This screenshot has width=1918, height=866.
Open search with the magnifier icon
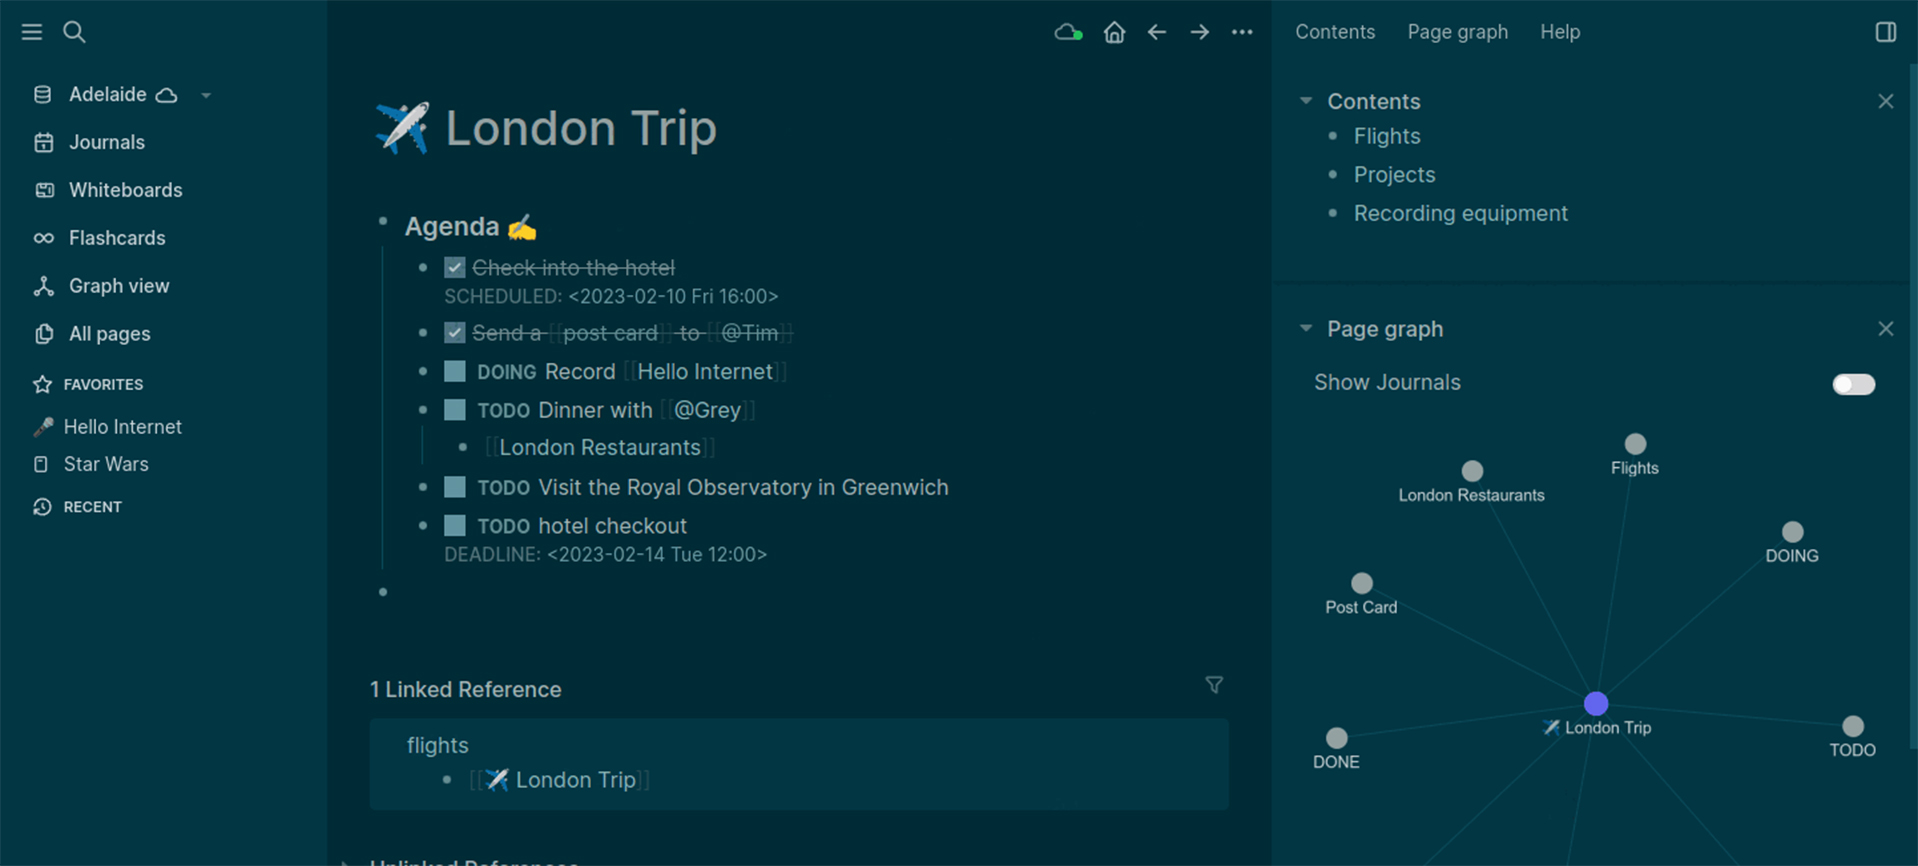tap(74, 32)
